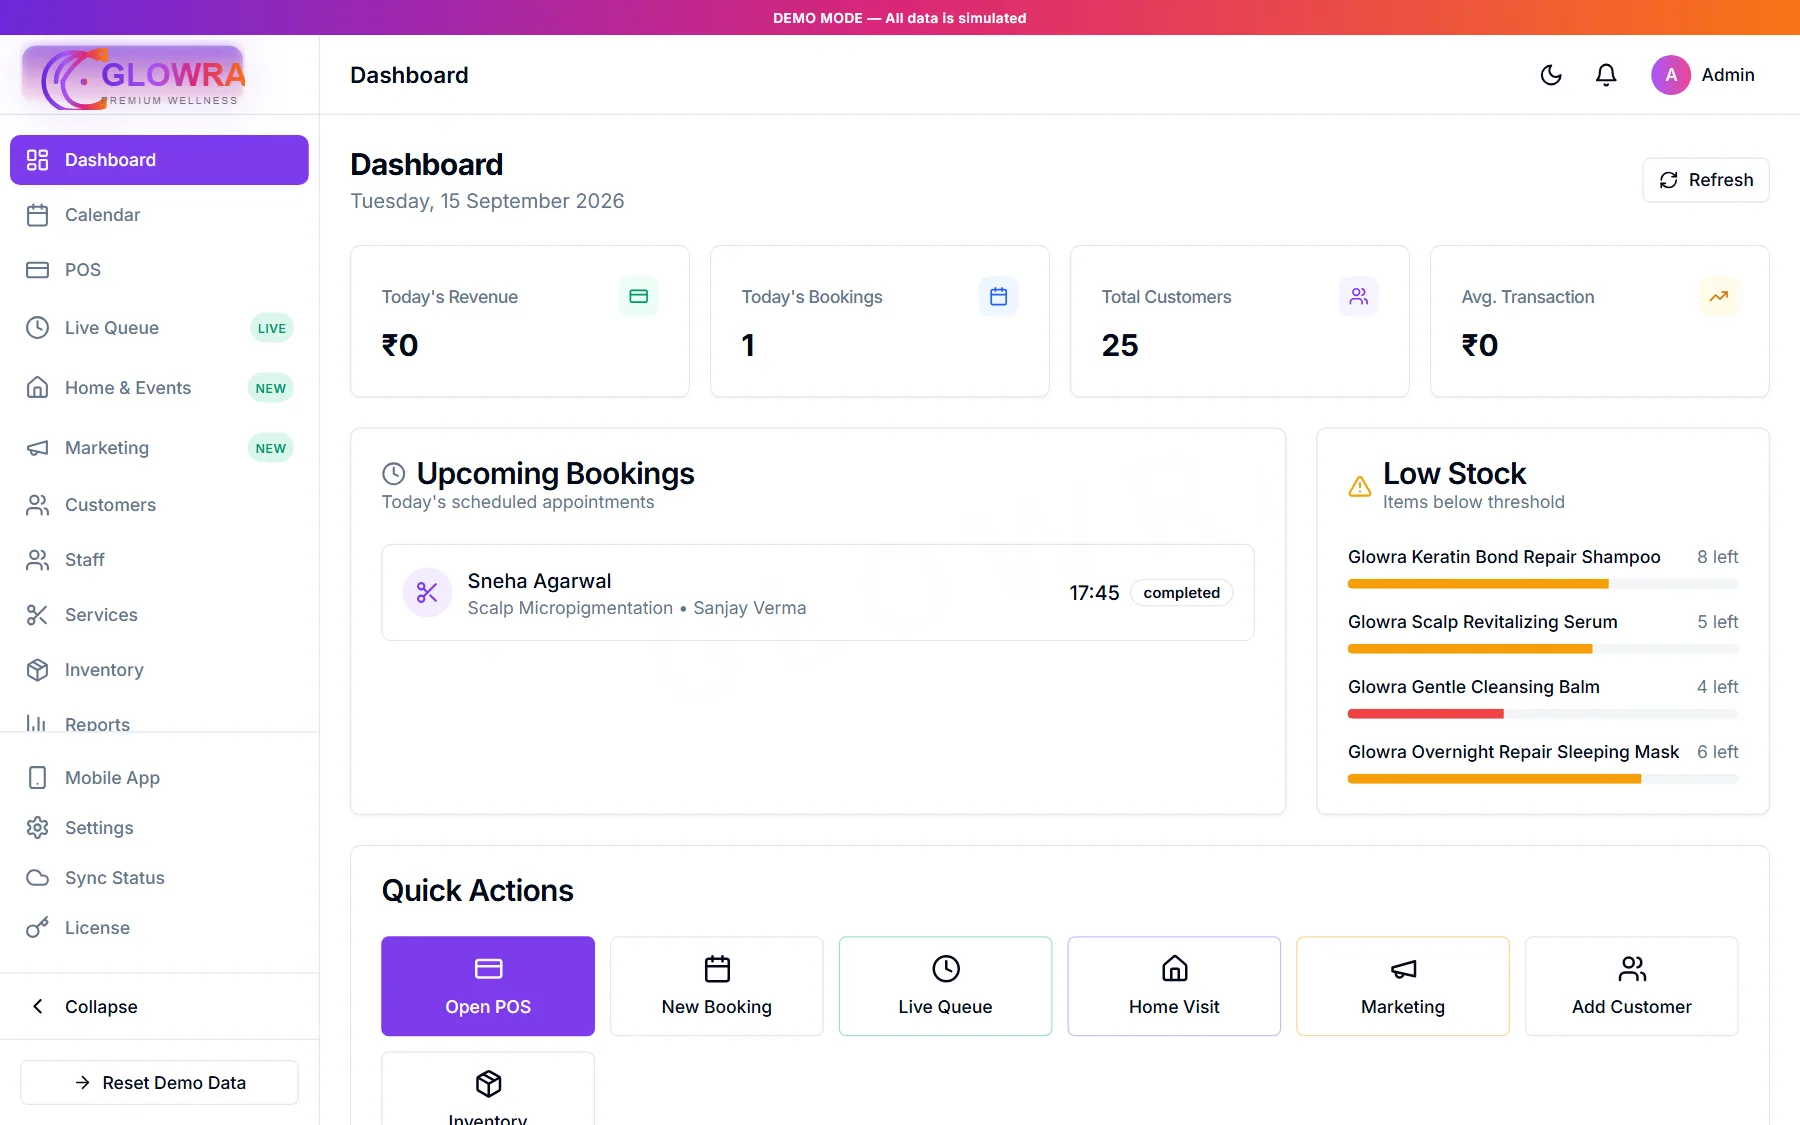Image resolution: width=1800 pixels, height=1125 pixels.
Task: Click Home Visit quick action
Action: tap(1174, 986)
